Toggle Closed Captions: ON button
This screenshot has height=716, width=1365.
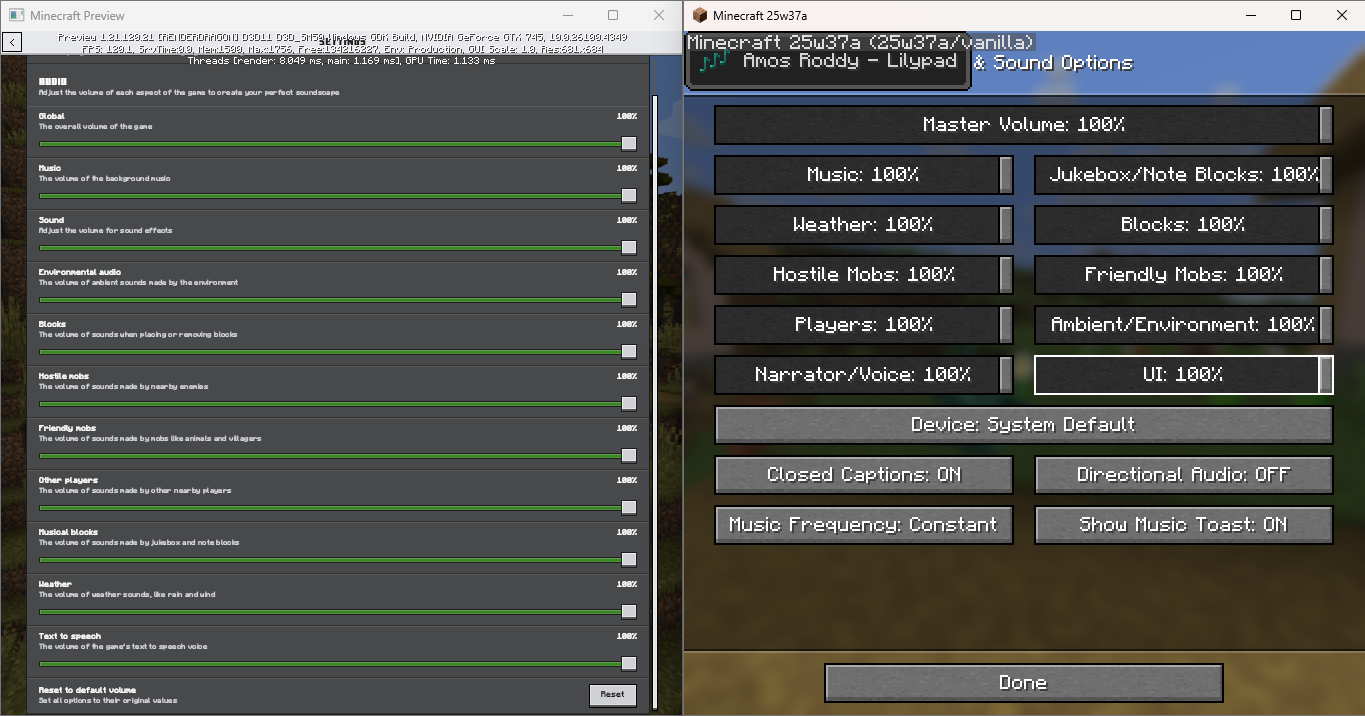coord(864,475)
